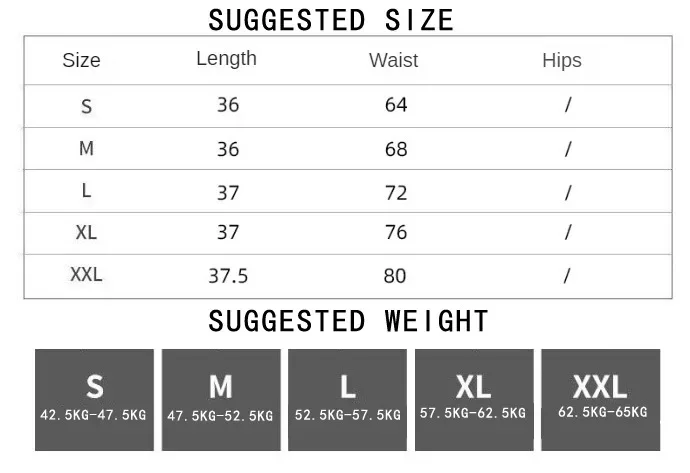Select the XXL weight box 62.5KG-65KG
690x473 pixels.
click(x=600, y=399)
